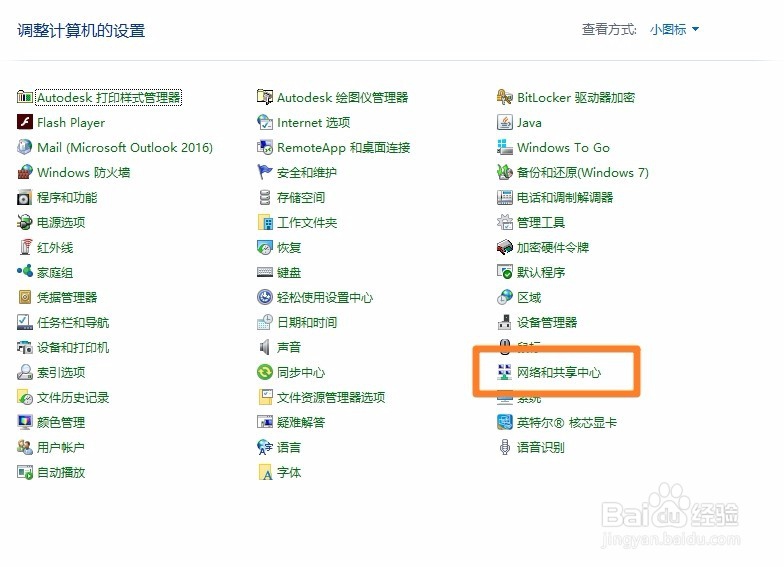784x567 pixels.
Task: Open 网络和共享中心 link
Action: pyautogui.click(x=558, y=373)
